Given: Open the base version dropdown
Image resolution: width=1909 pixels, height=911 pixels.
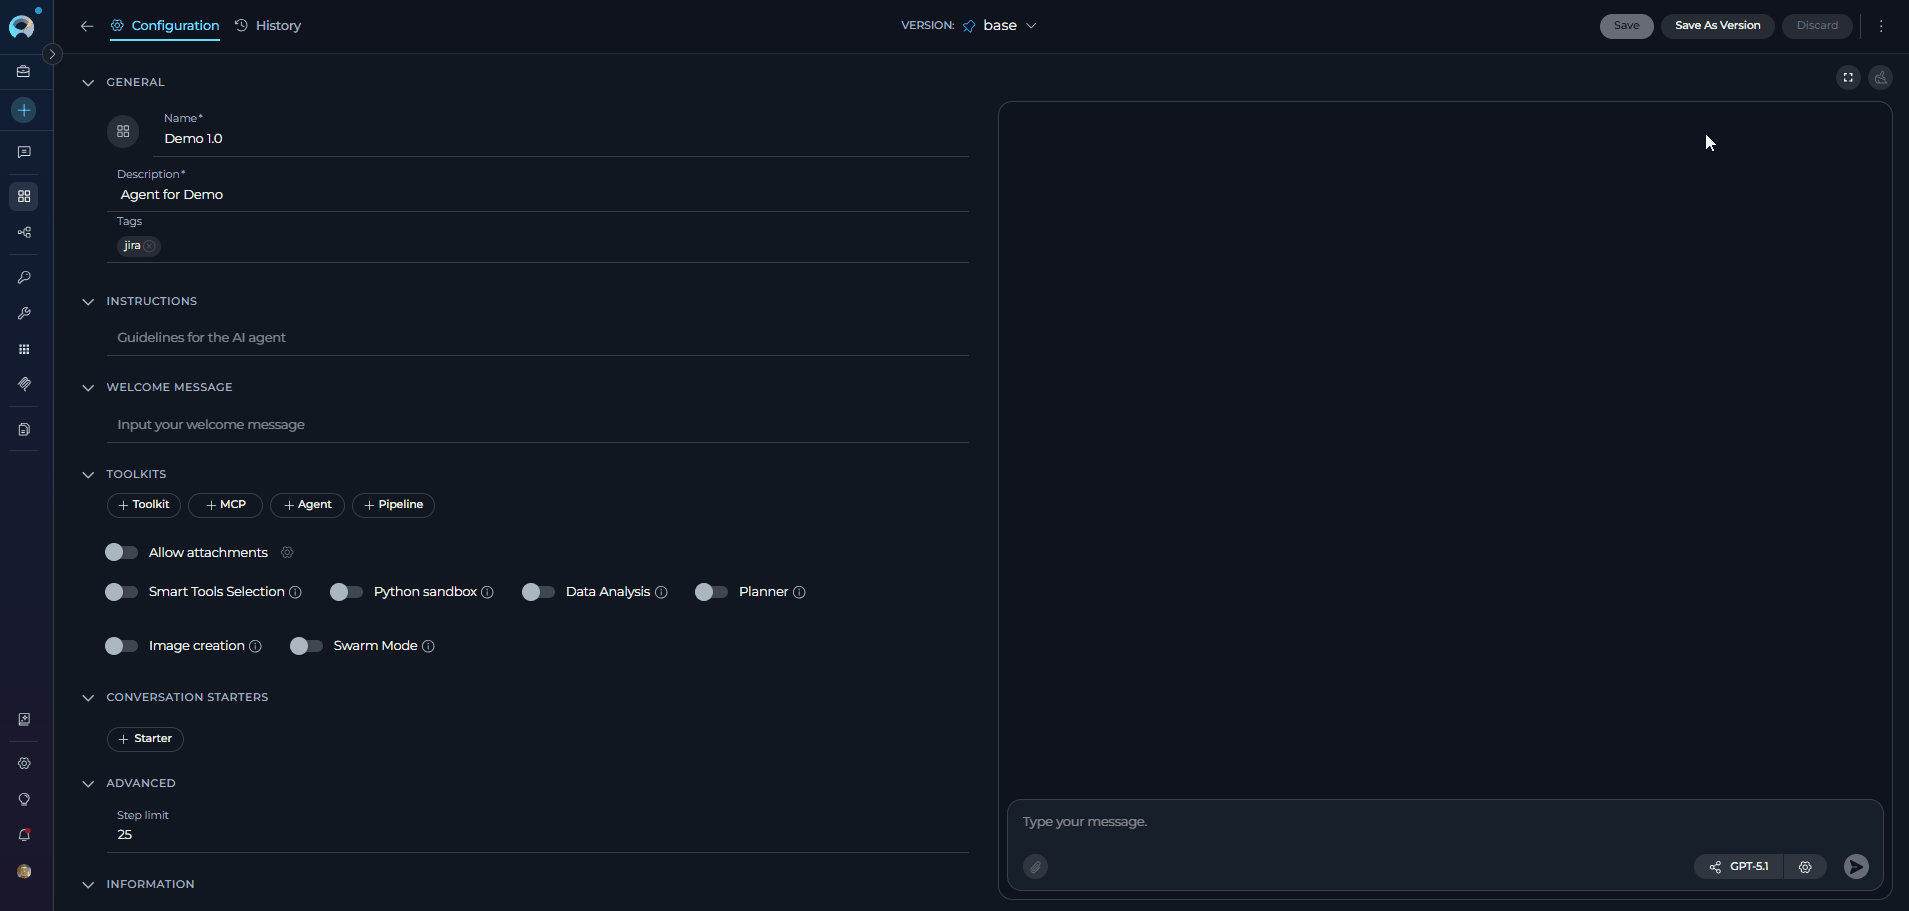Looking at the screenshot, I should pyautogui.click(x=999, y=26).
